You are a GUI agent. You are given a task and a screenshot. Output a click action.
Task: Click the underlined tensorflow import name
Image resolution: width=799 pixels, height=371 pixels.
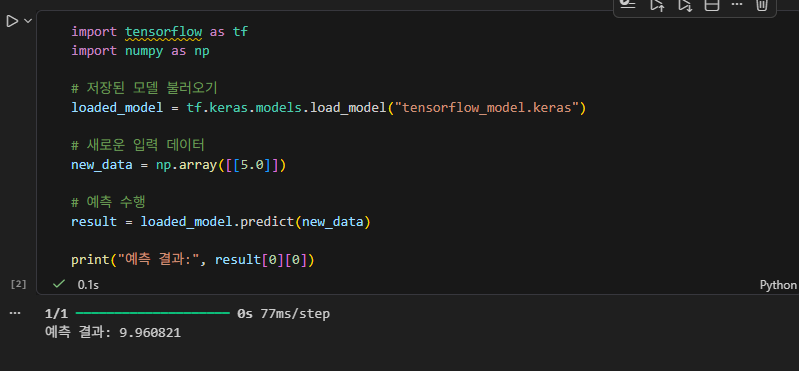coord(164,32)
